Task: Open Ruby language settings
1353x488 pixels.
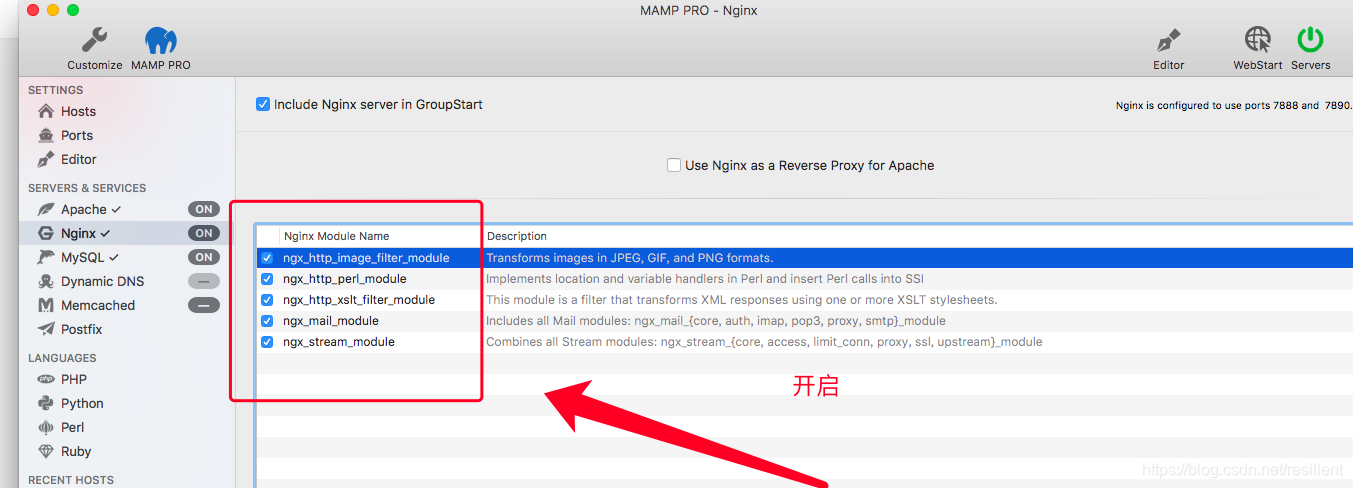Action: [76, 451]
